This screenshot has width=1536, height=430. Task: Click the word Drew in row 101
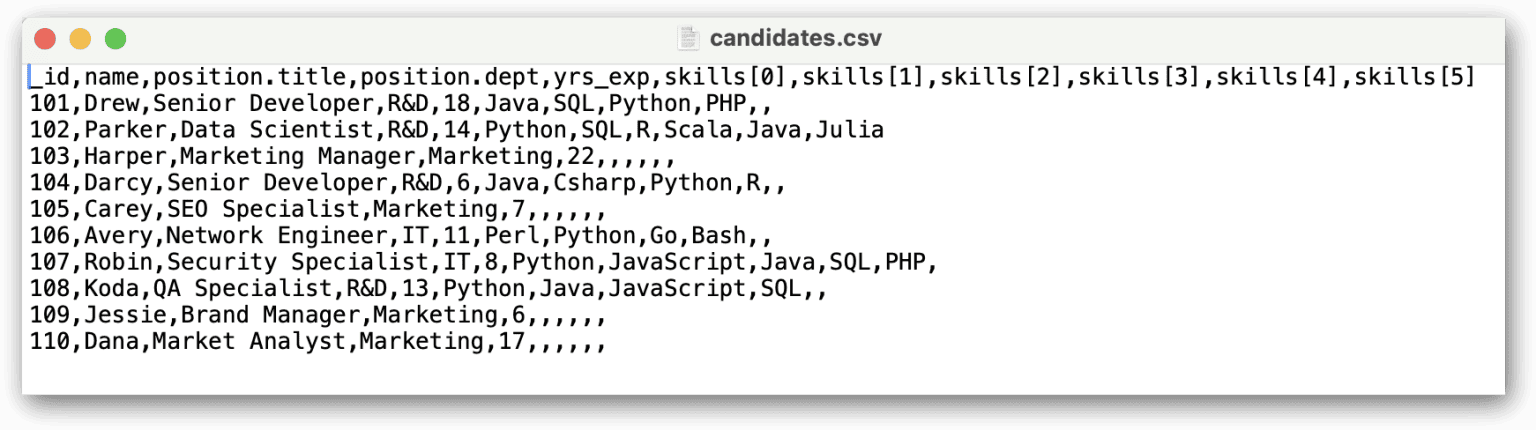coord(111,103)
